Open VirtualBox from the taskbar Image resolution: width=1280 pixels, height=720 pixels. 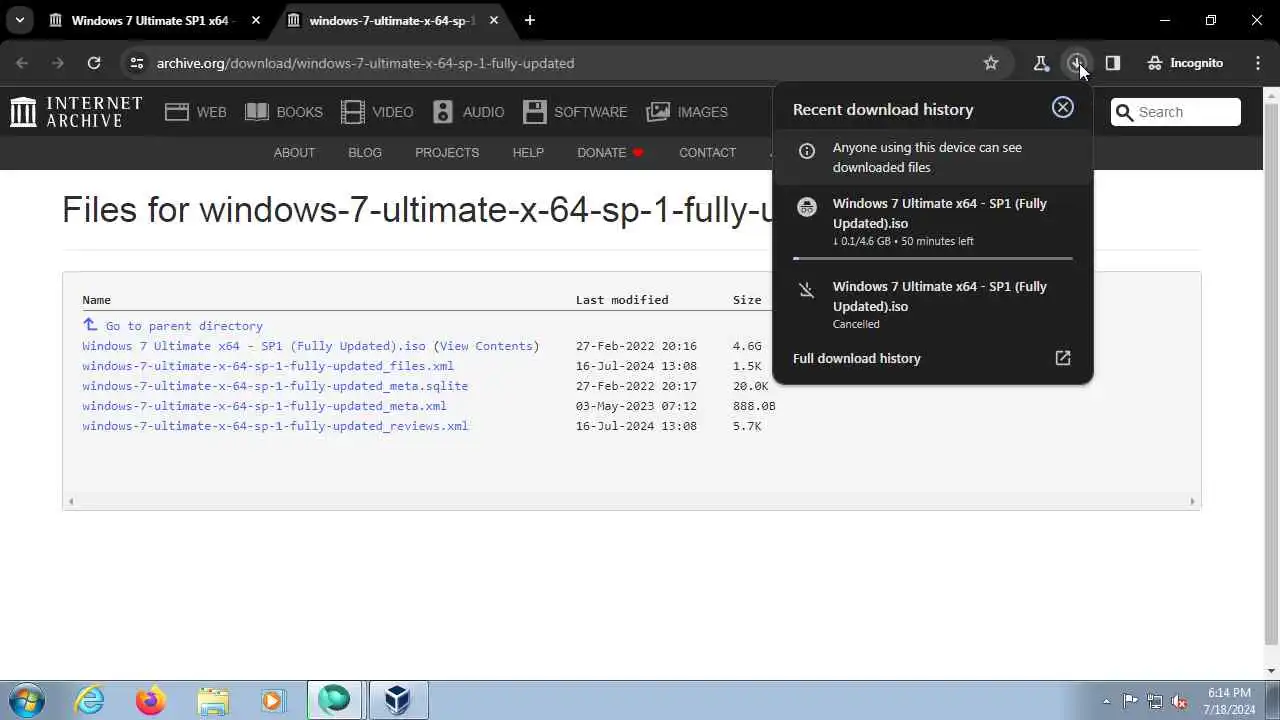tap(398, 700)
